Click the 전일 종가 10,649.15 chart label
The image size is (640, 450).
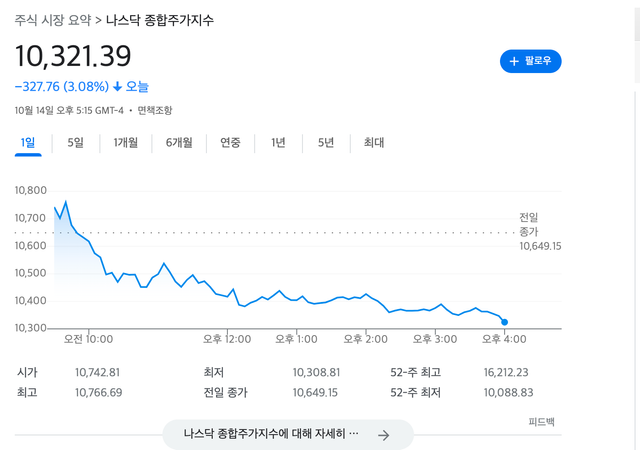pos(540,232)
